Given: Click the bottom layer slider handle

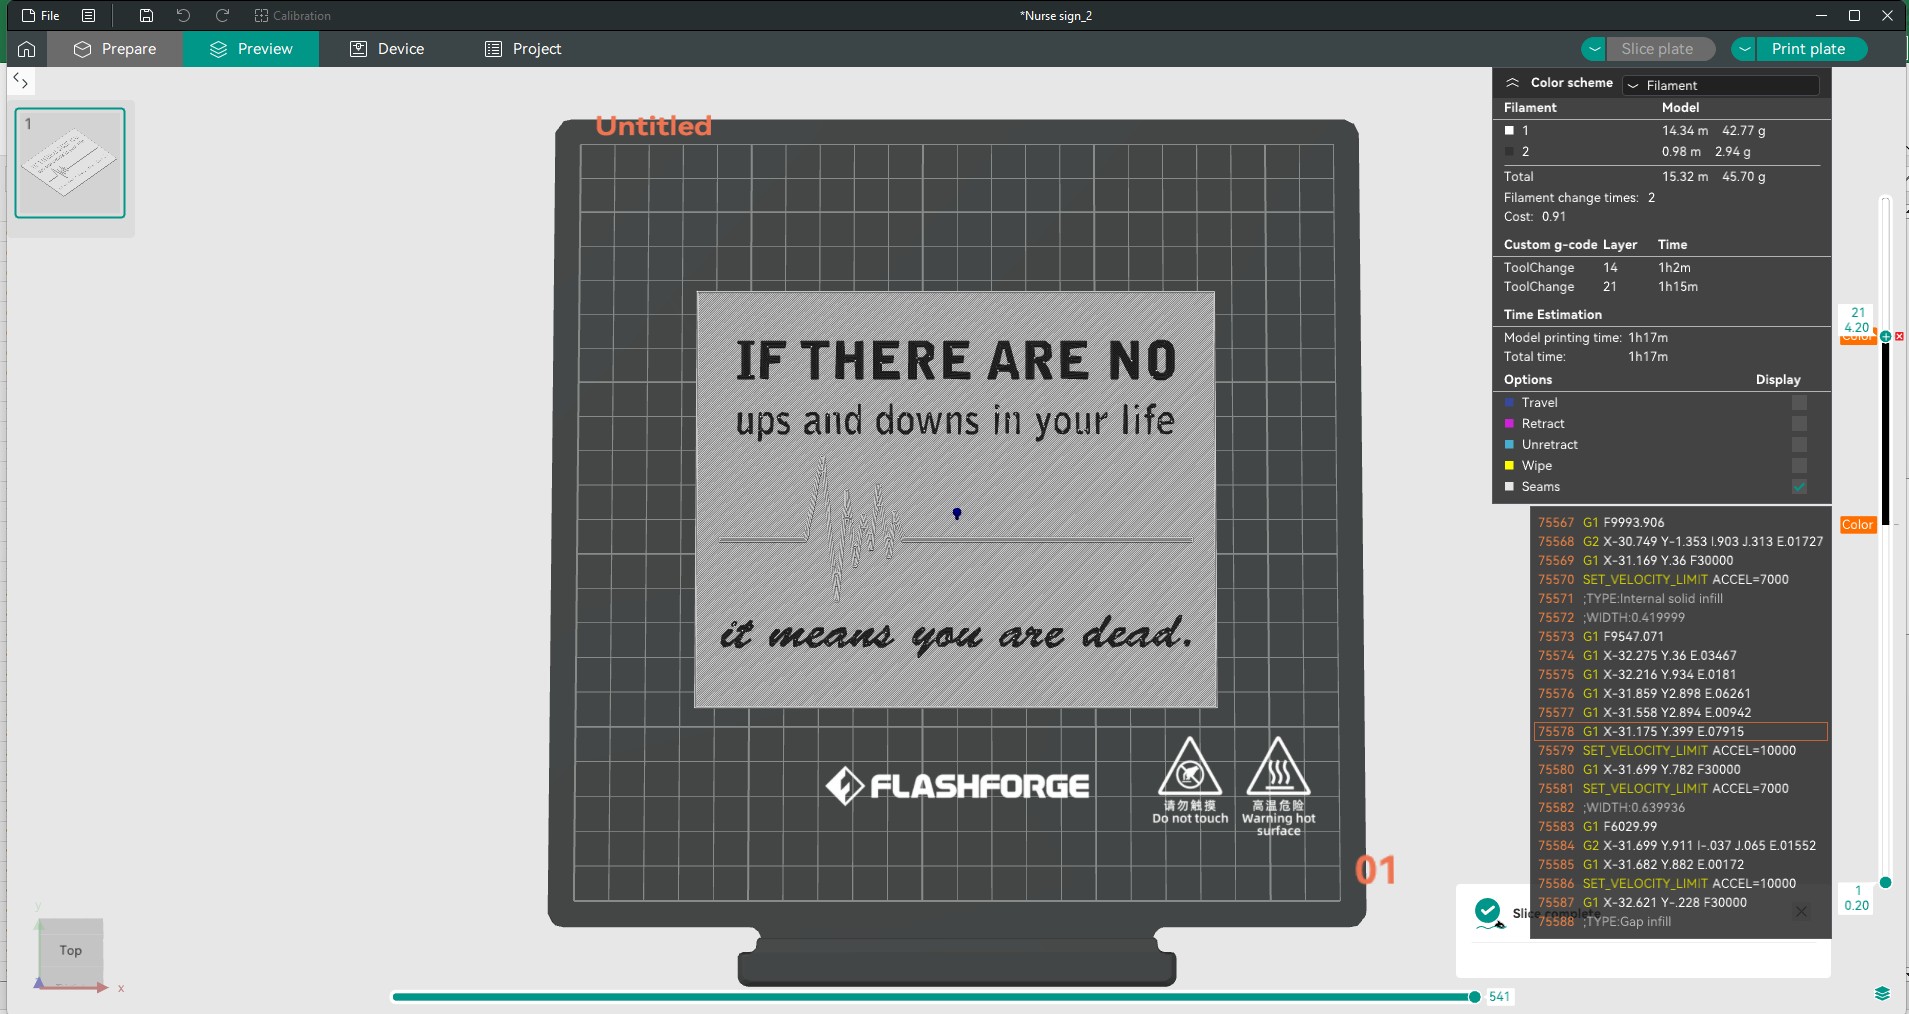Looking at the screenshot, I should [x=1885, y=882].
